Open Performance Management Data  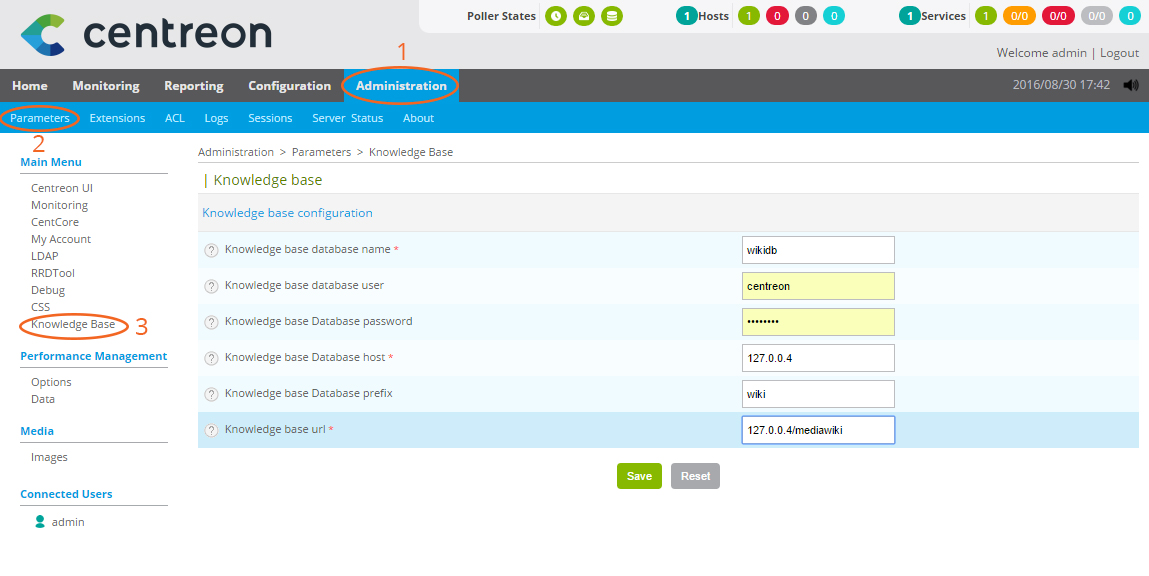click(x=43, y=399)
